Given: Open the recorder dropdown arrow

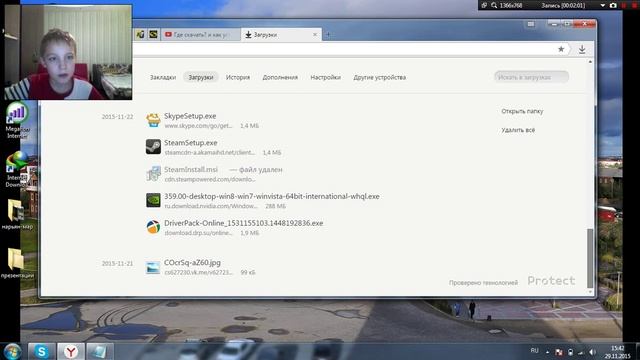Looking at the screenshot, I should pos(602,5).
